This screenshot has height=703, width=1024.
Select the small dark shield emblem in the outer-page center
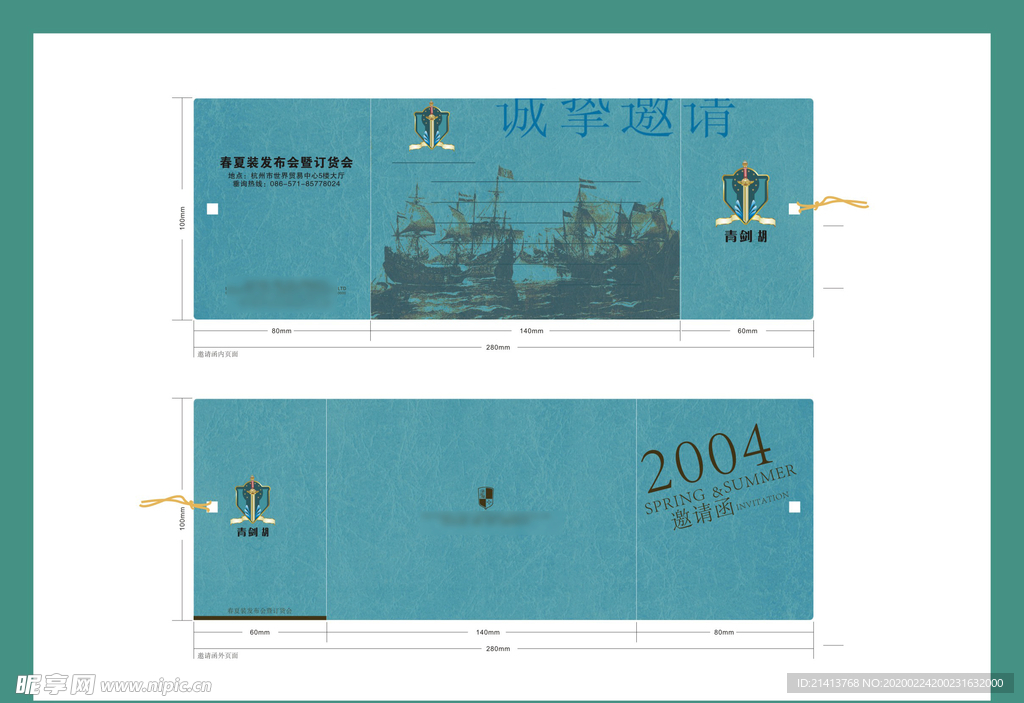(x=485, y=497)
